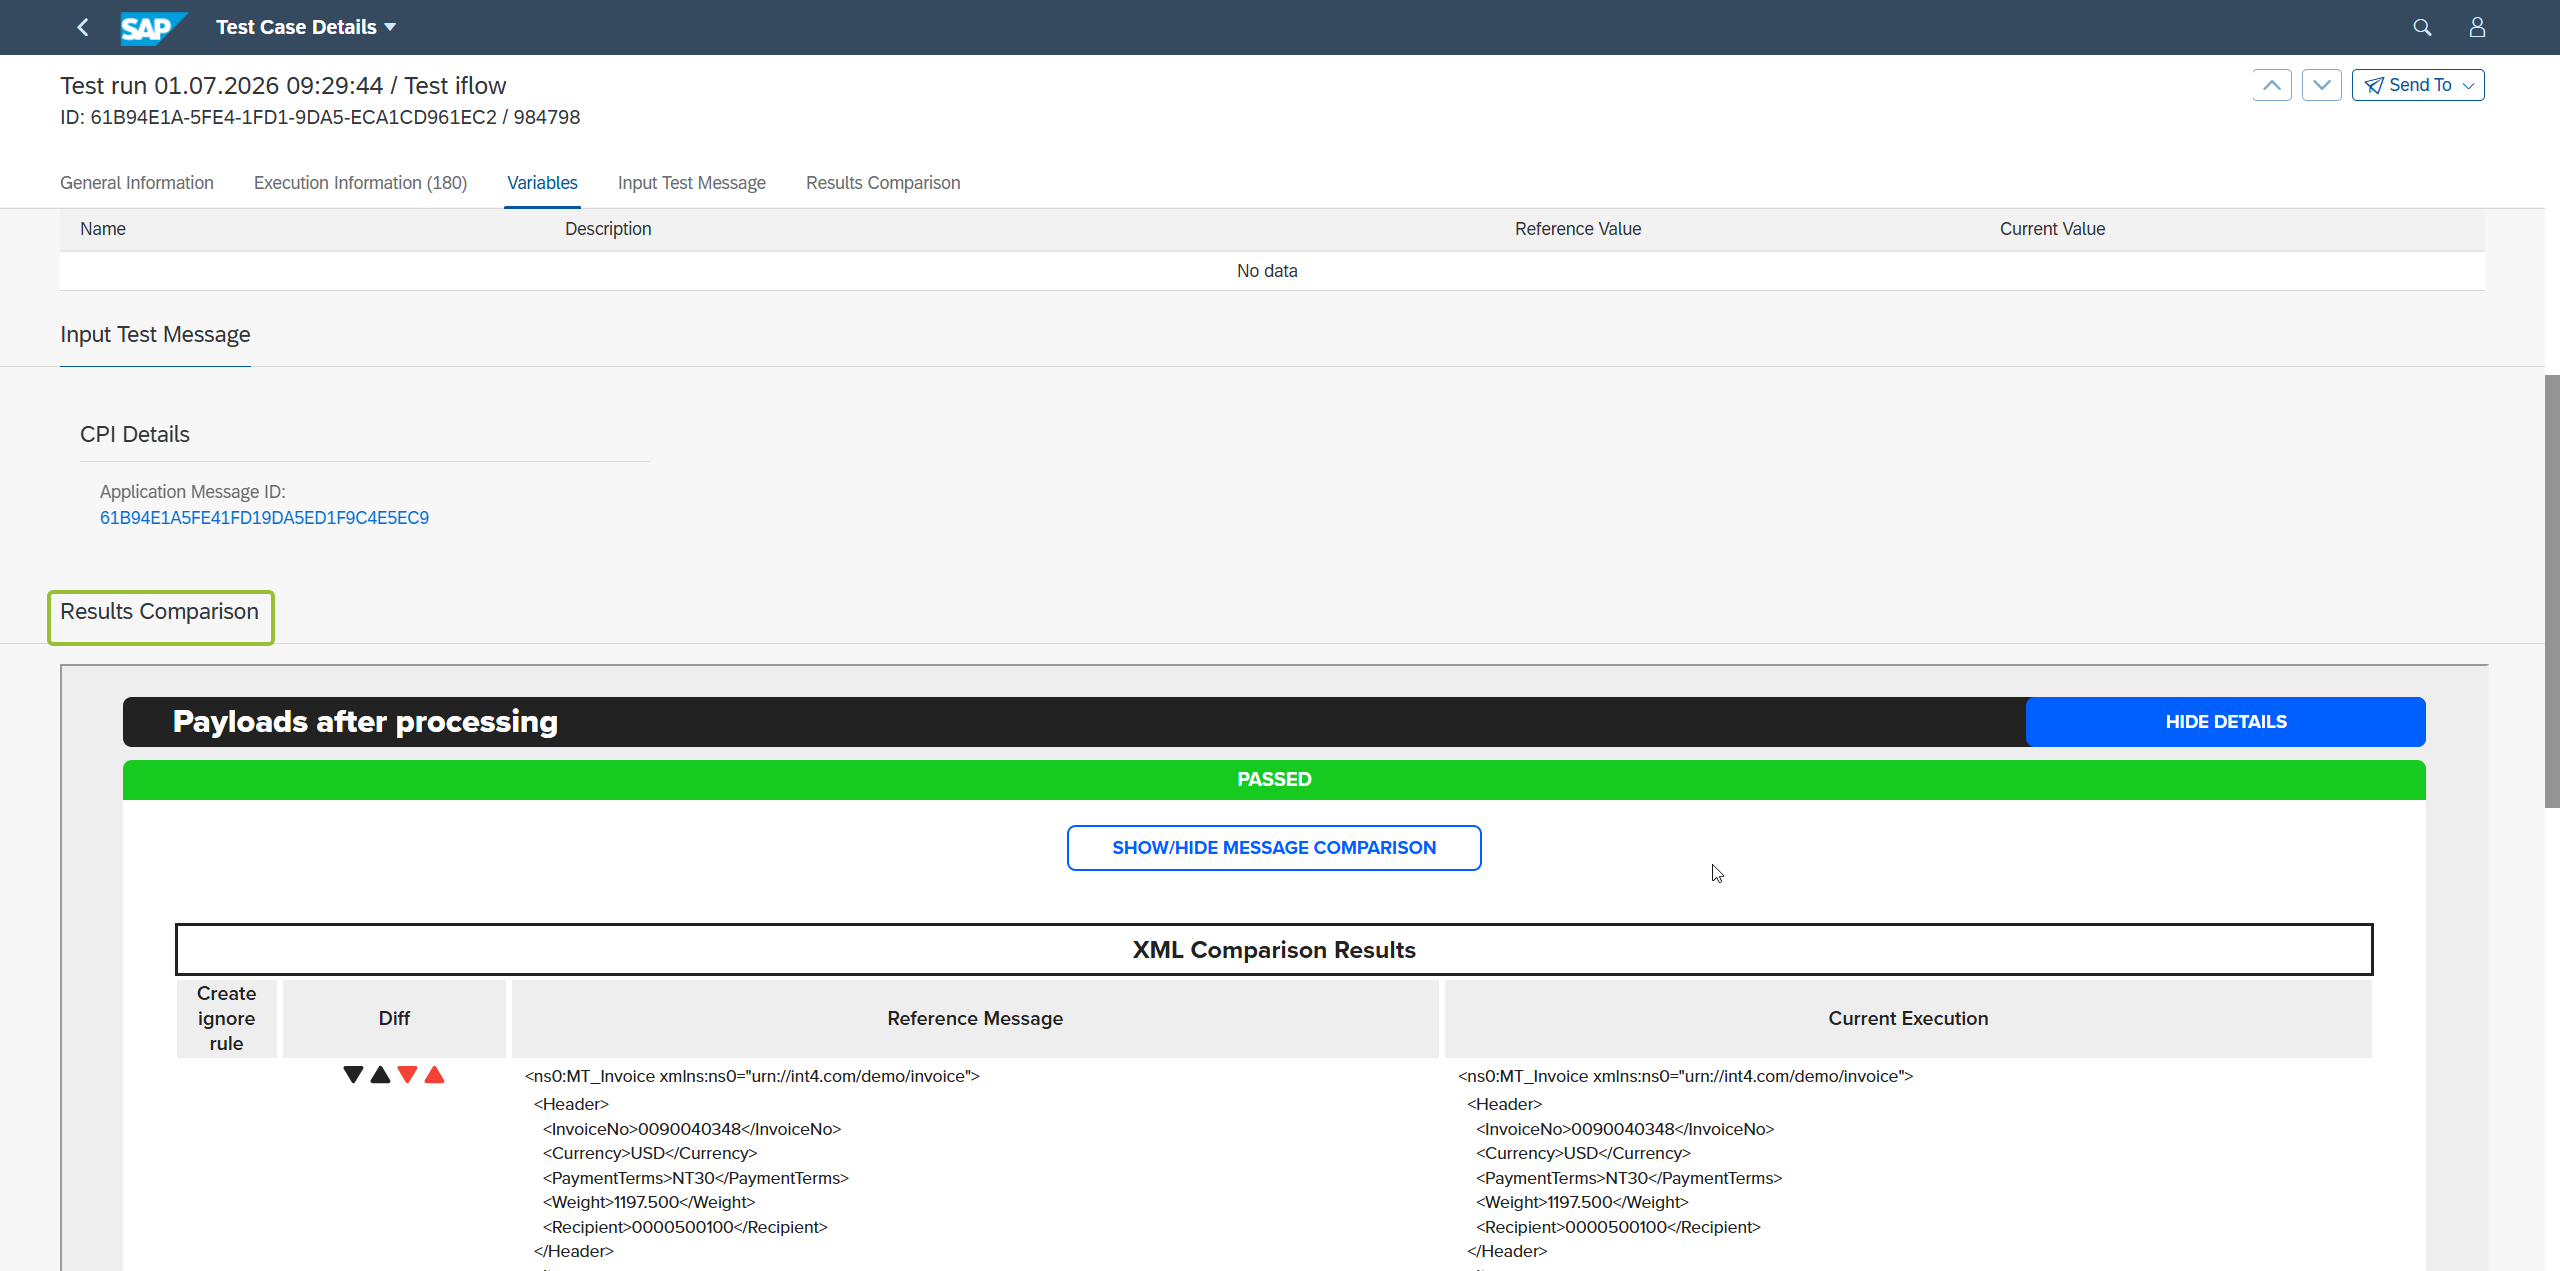Viewport: 2560px width, 1271px height.
Task: Open the Send To dropdown
Action: pyautogui.click(x=2418, y=85)
